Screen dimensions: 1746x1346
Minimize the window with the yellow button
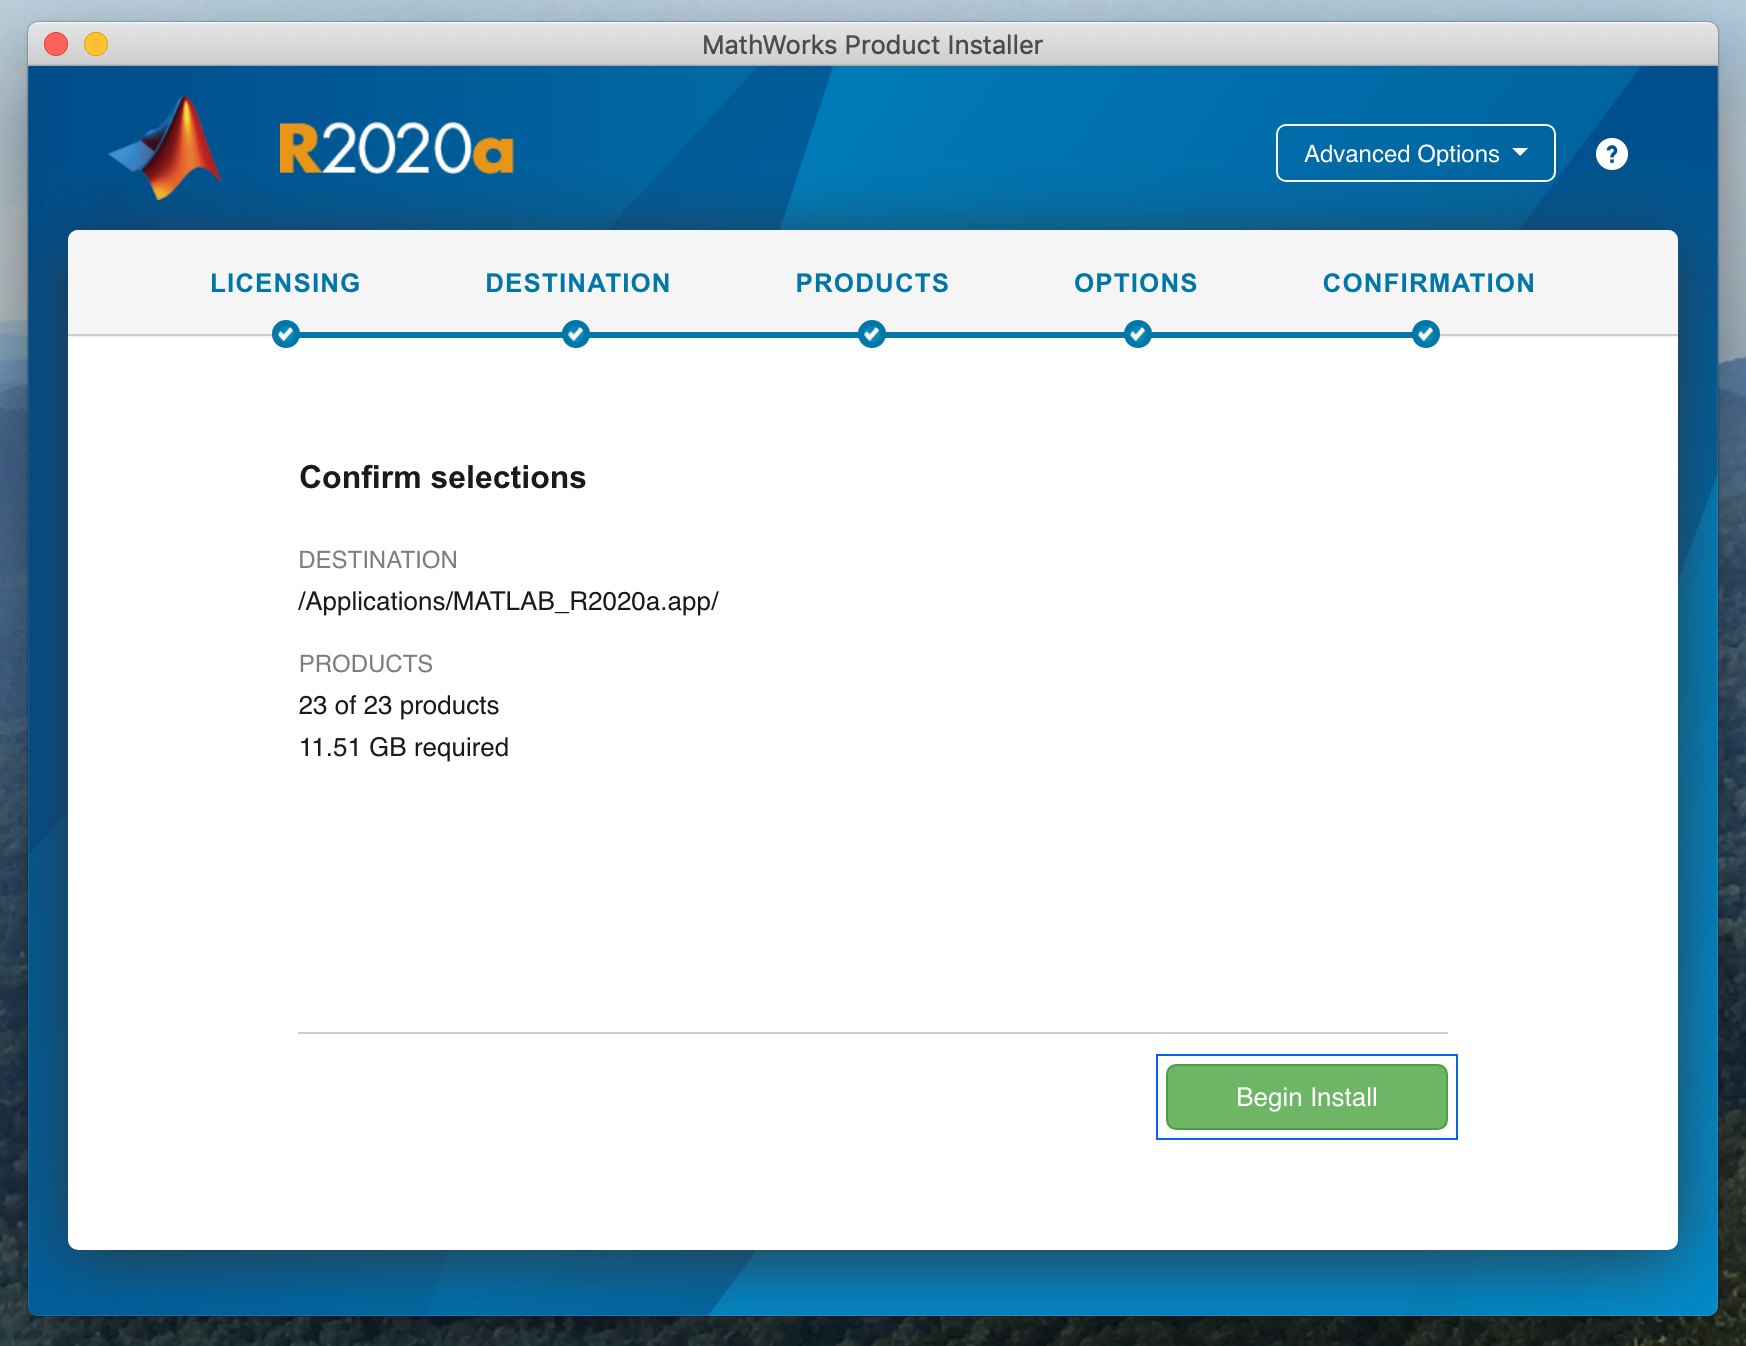(96, 44)
